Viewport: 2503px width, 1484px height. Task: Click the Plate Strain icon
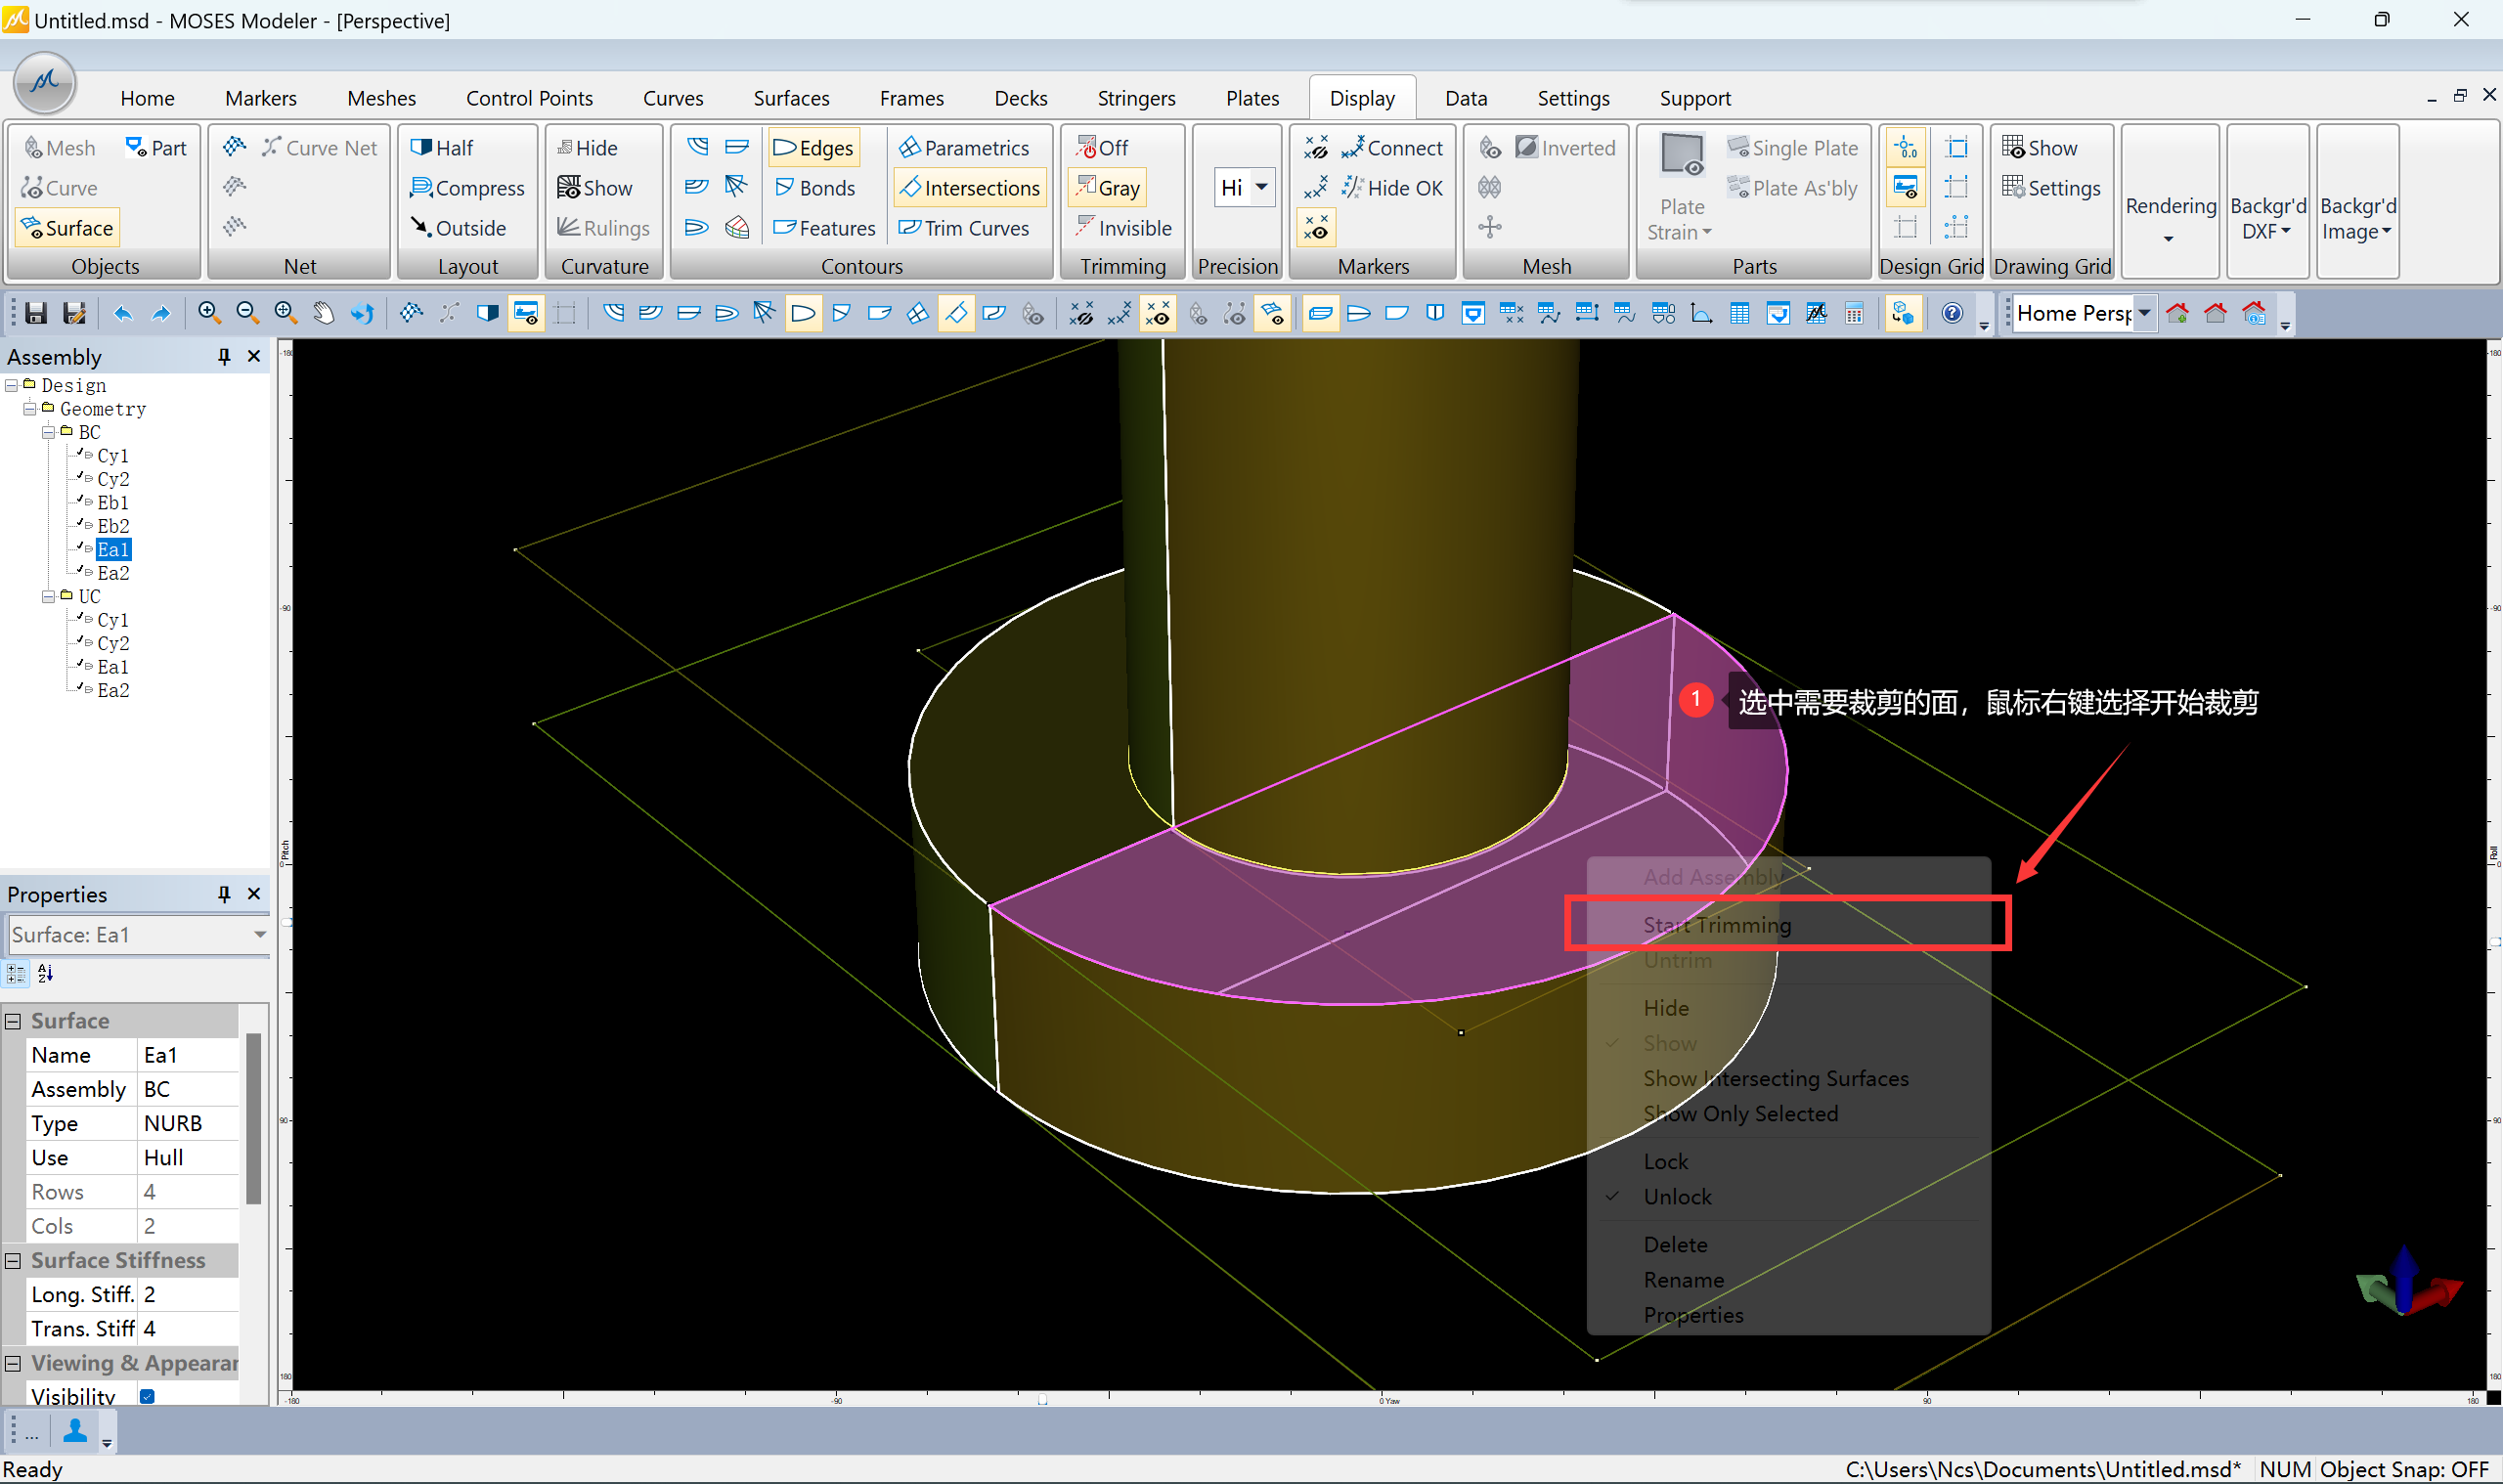point(1681,155)
